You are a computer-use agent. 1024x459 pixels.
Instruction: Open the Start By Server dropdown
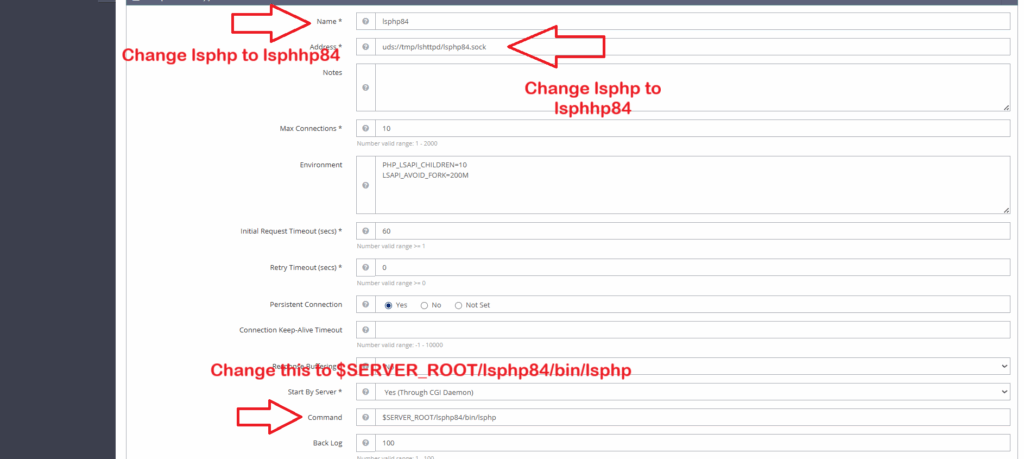click(x=692, y=392)
